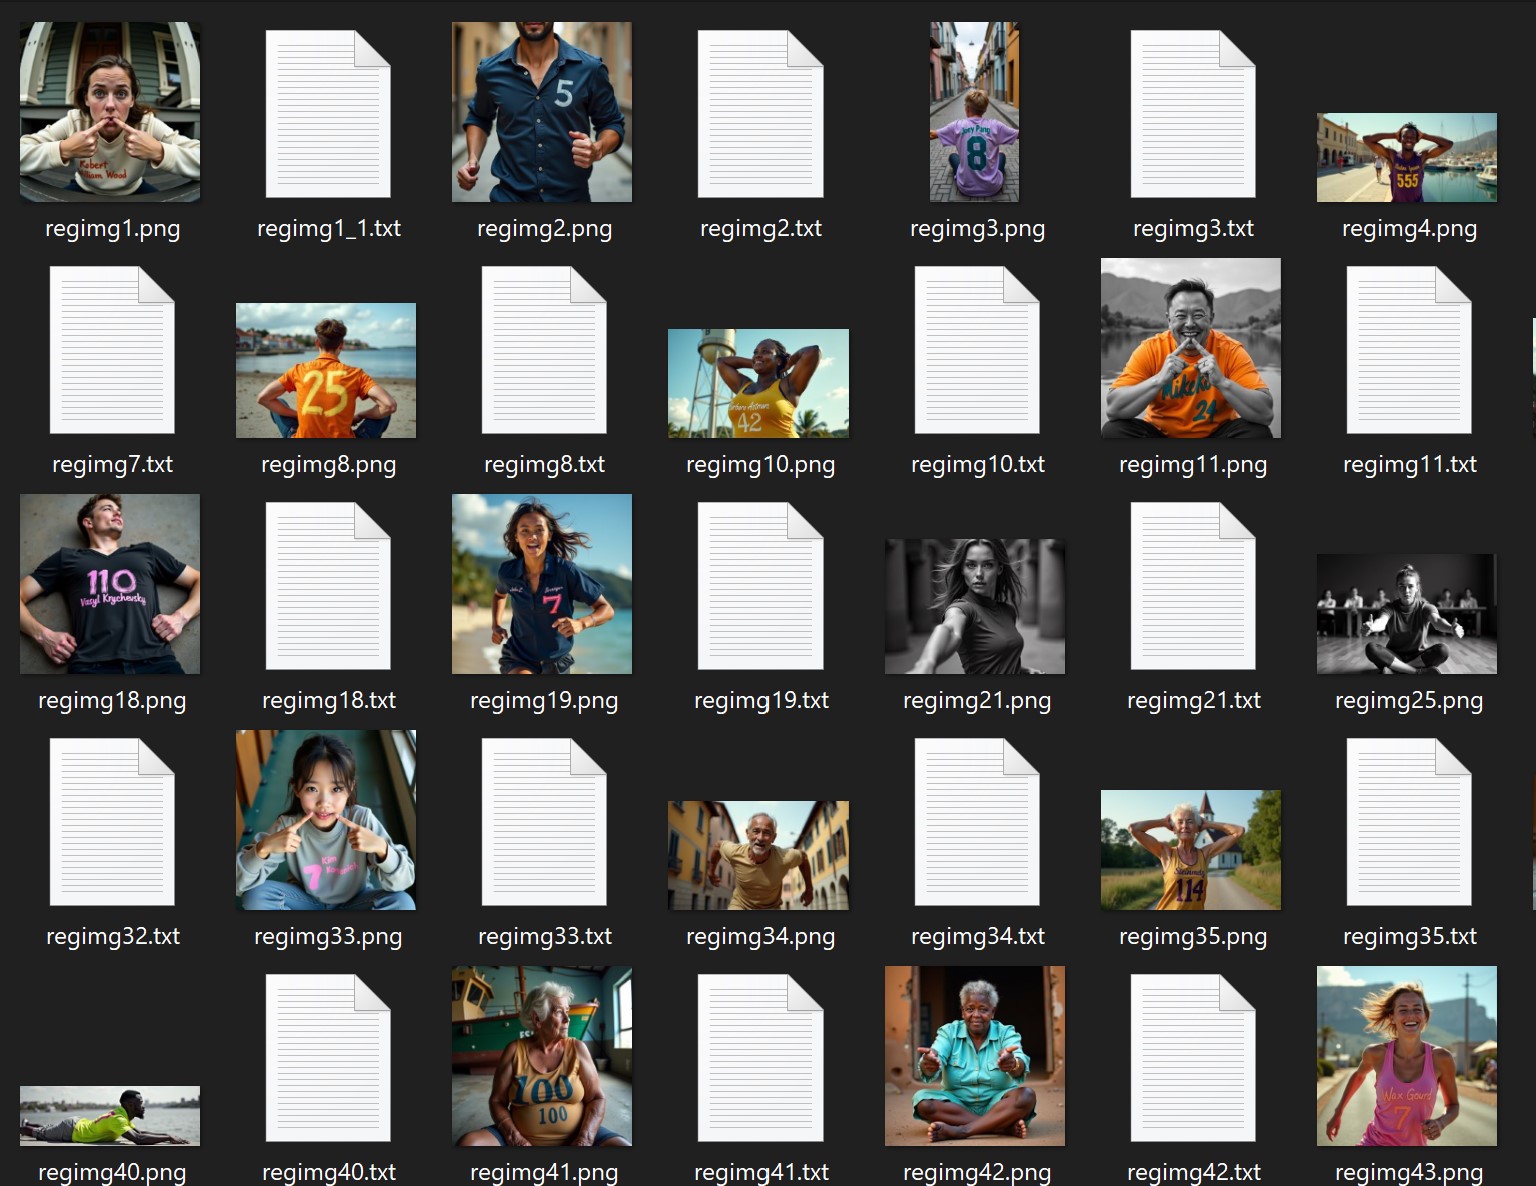Select the regimg1_1.txt text file icon

(328, 114)
